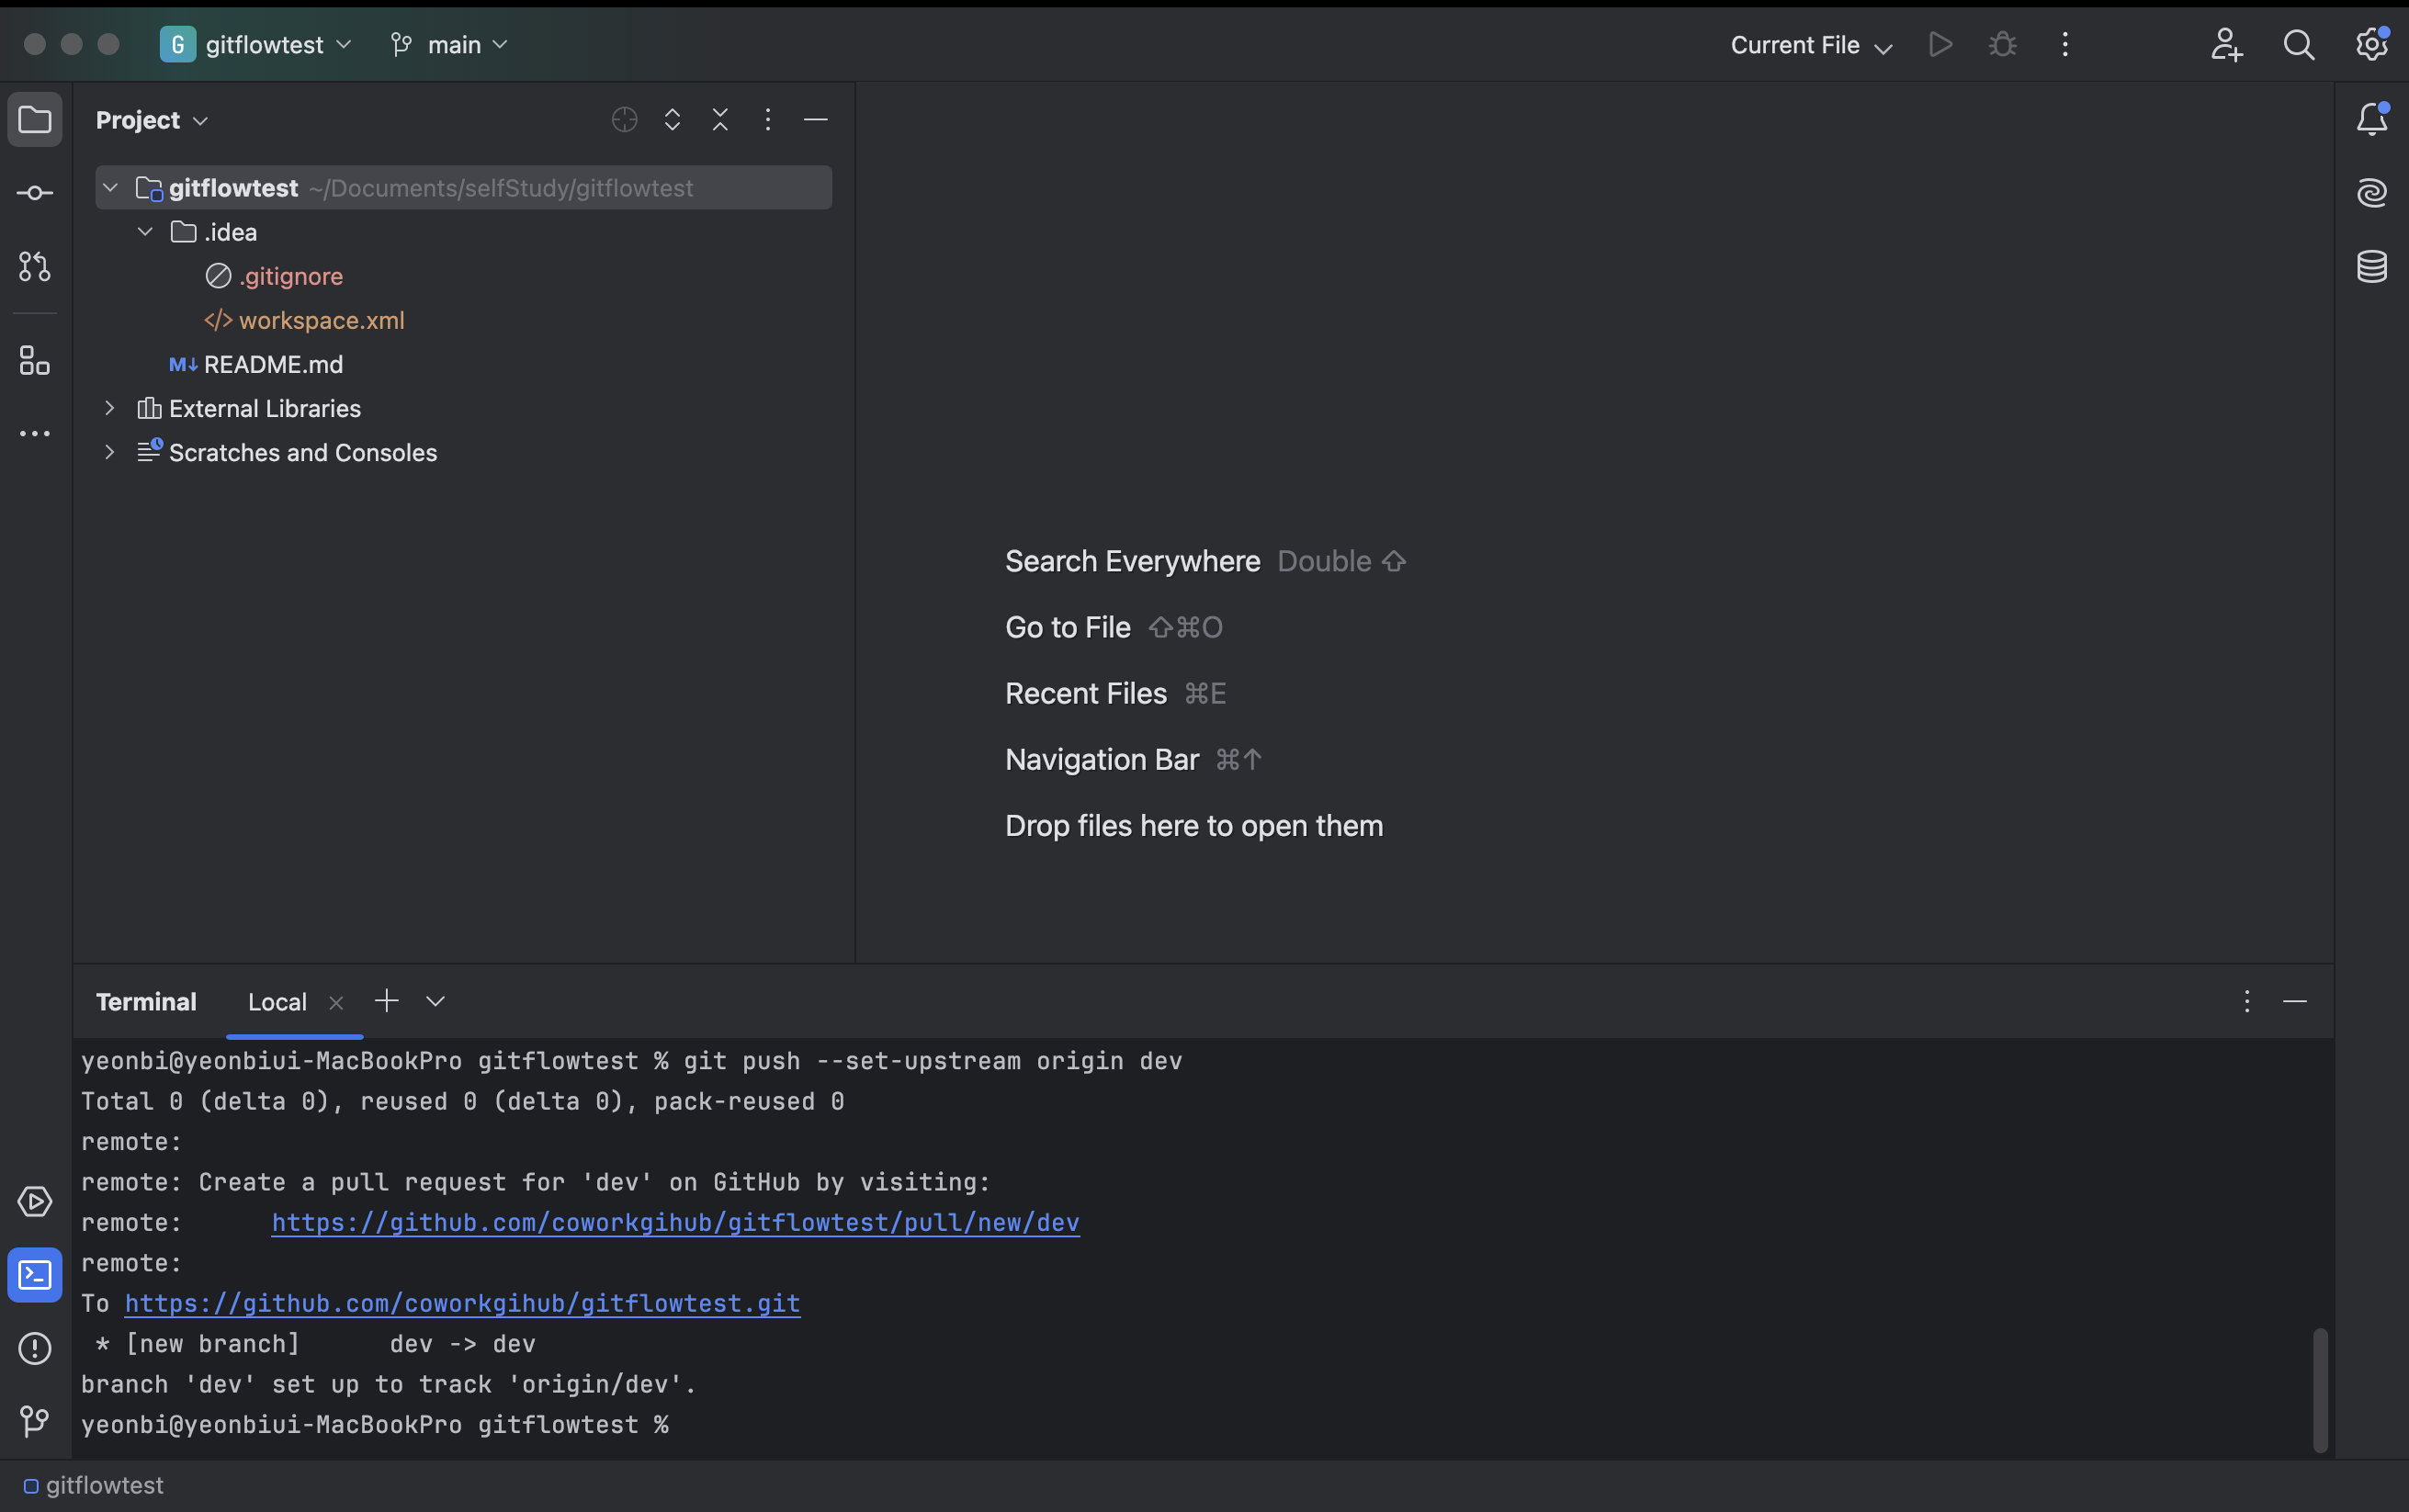Viewport: 2409px width, 1512px height.
Task: Expand External Libraries node
Action: click(110, 408)
